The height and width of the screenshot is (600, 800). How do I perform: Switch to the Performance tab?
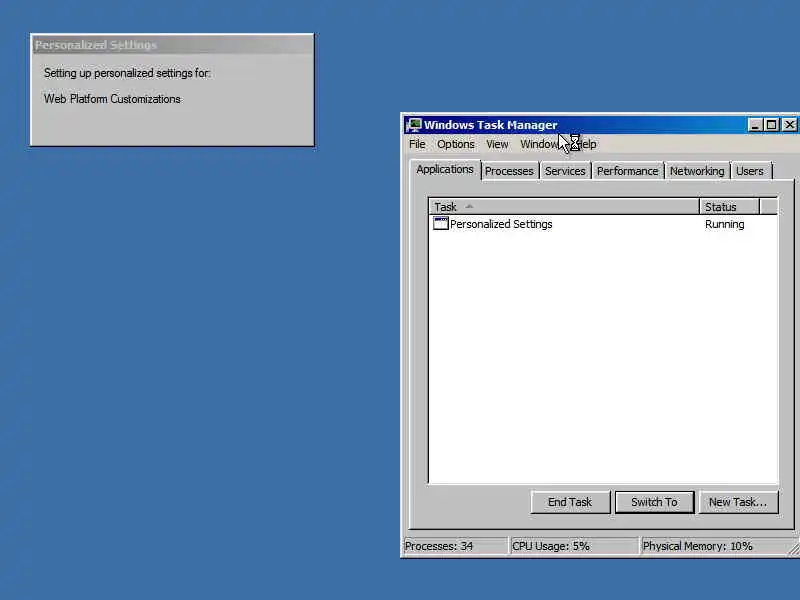628,171
